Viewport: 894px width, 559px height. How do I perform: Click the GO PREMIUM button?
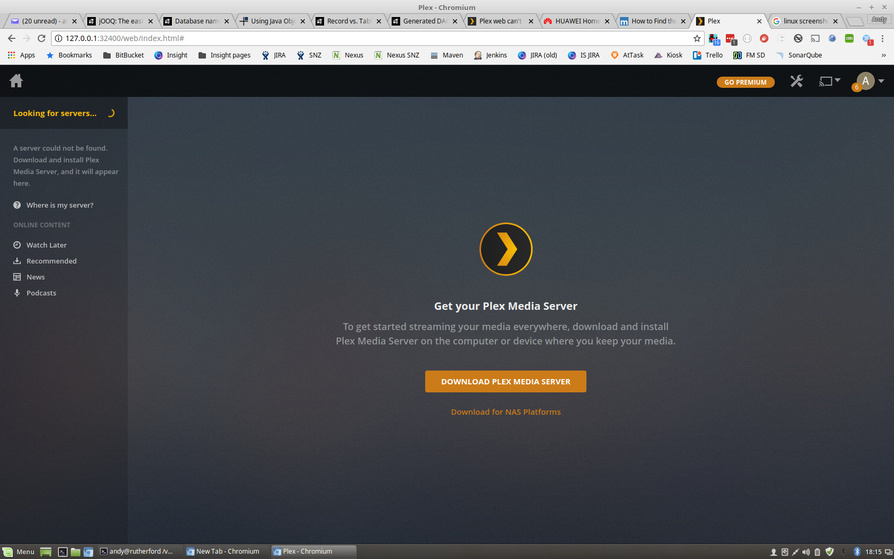[745, 82]
